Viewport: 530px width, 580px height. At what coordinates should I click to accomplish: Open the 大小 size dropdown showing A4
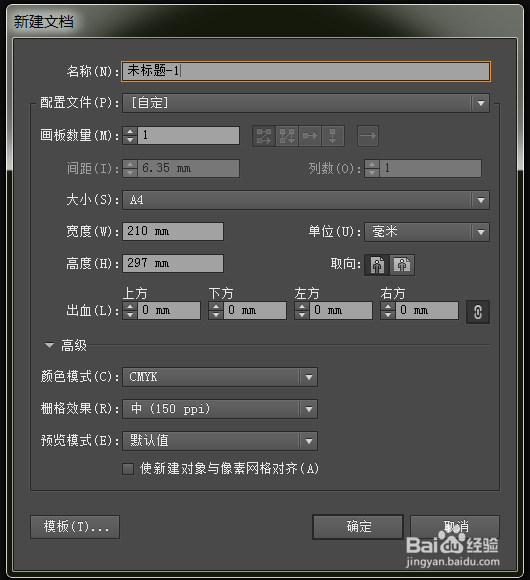306,200
